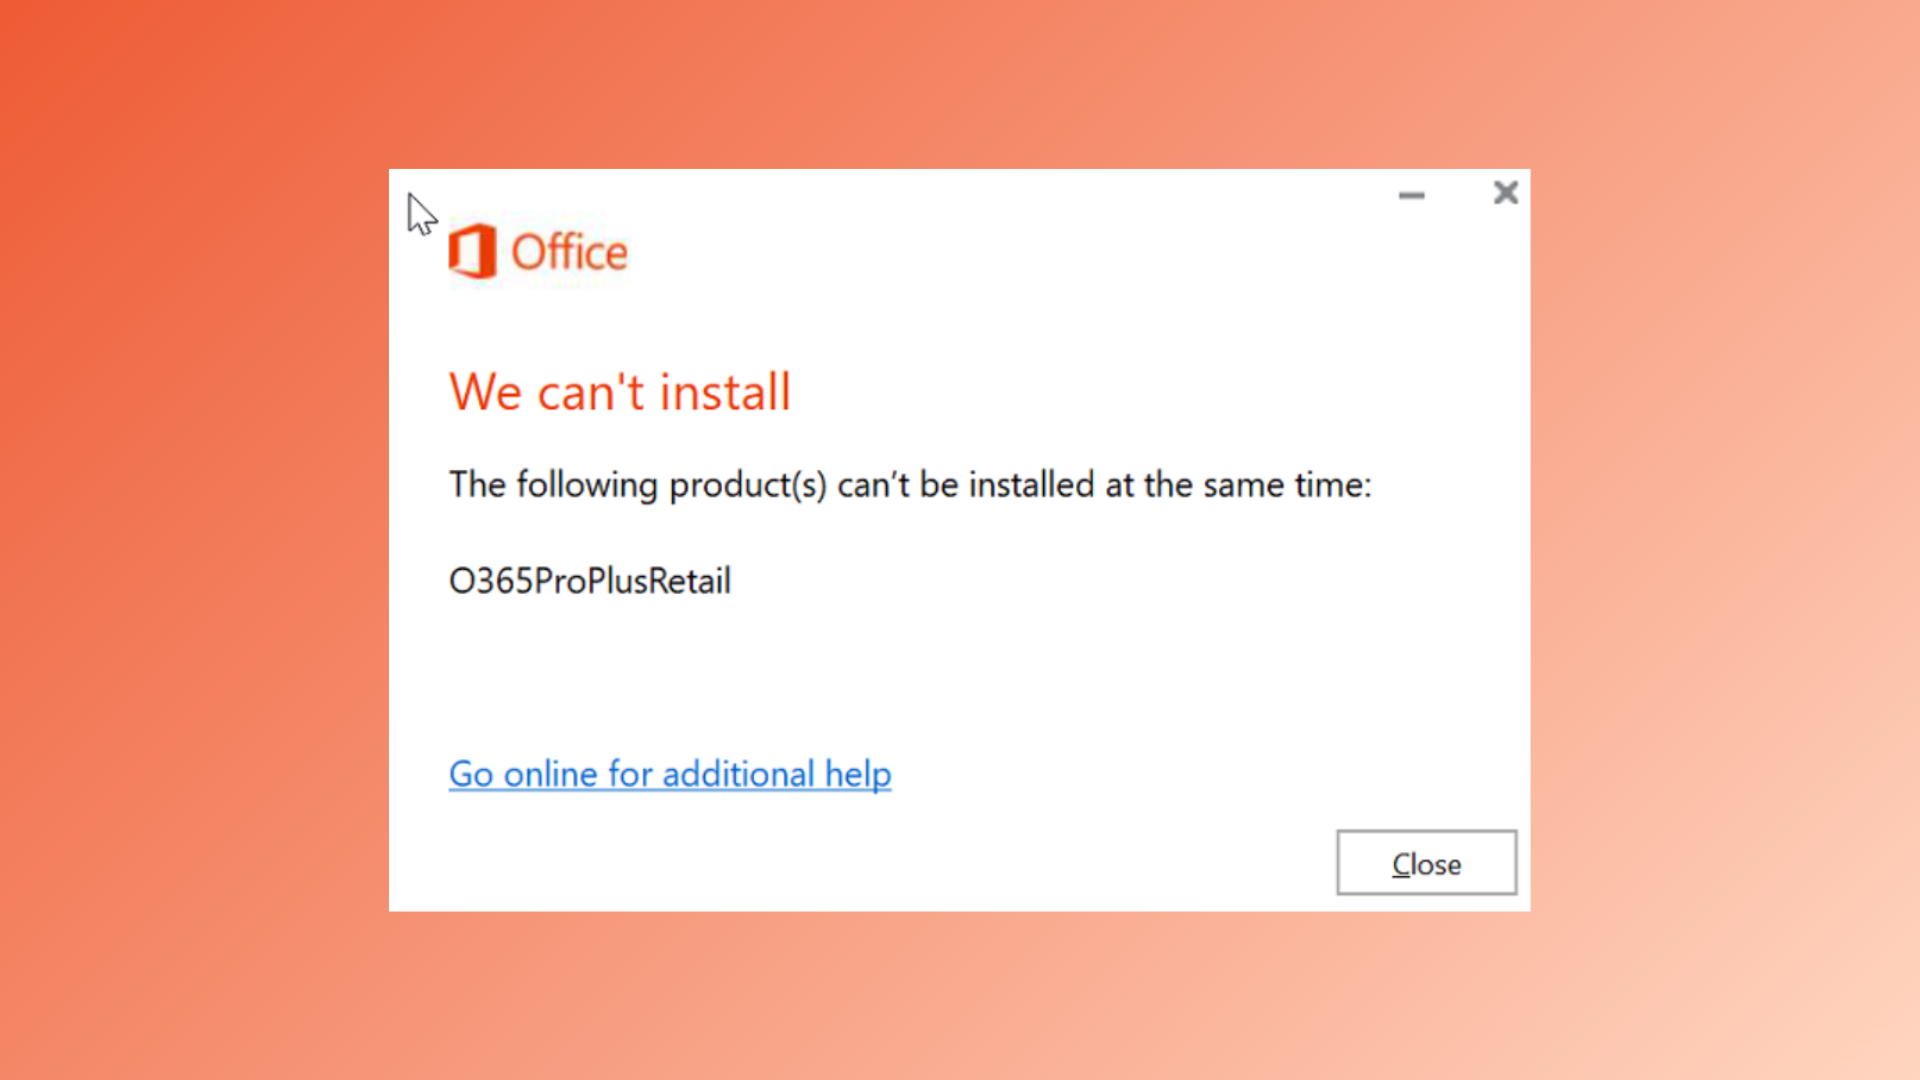1920x1080 pixels.
Task: Click the error description text
Action: tap(910, 485)
